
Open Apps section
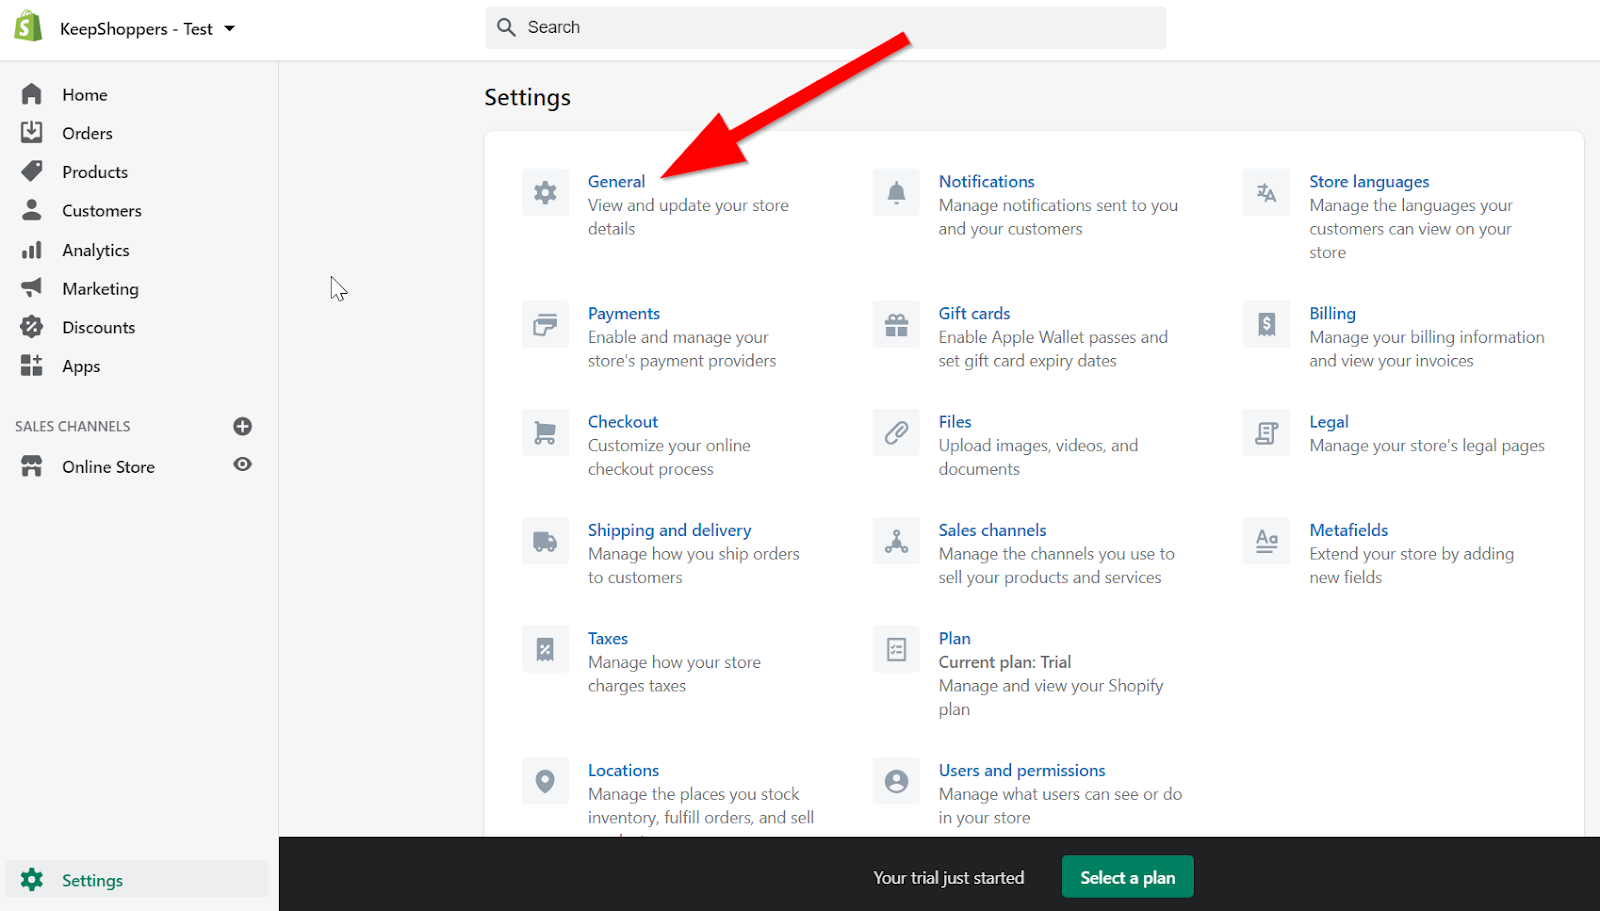(81, 366)
